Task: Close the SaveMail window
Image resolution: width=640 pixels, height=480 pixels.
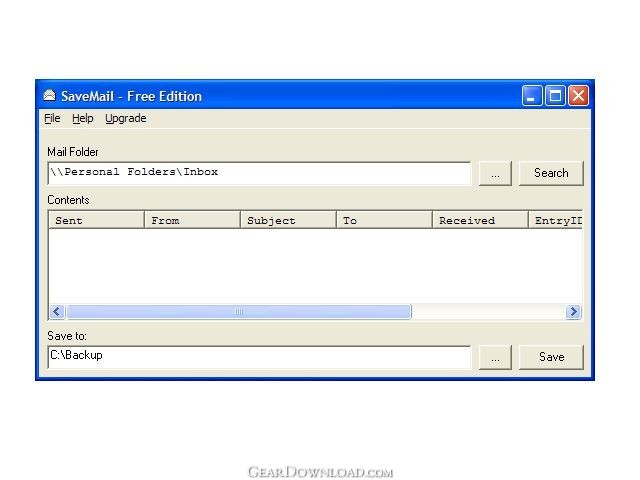Action: tap(578, 96)
